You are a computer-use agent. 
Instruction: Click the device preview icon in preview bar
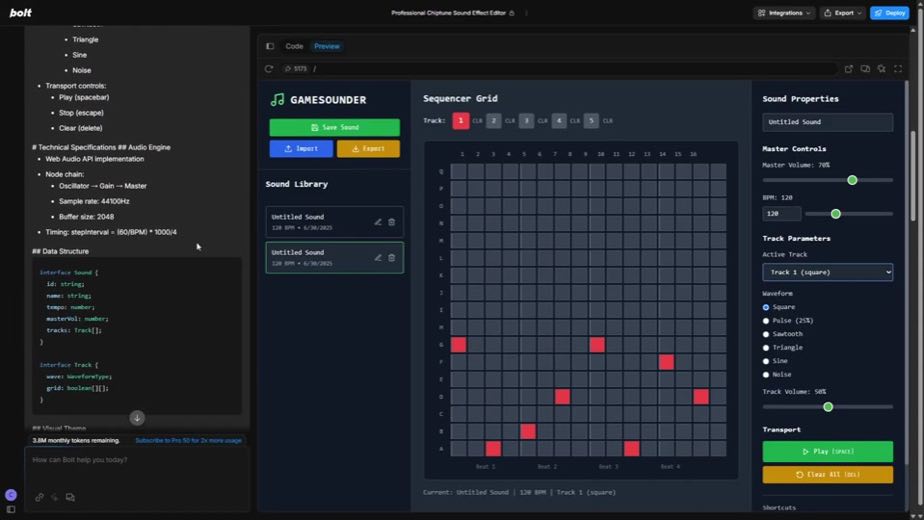pos(865,69)
